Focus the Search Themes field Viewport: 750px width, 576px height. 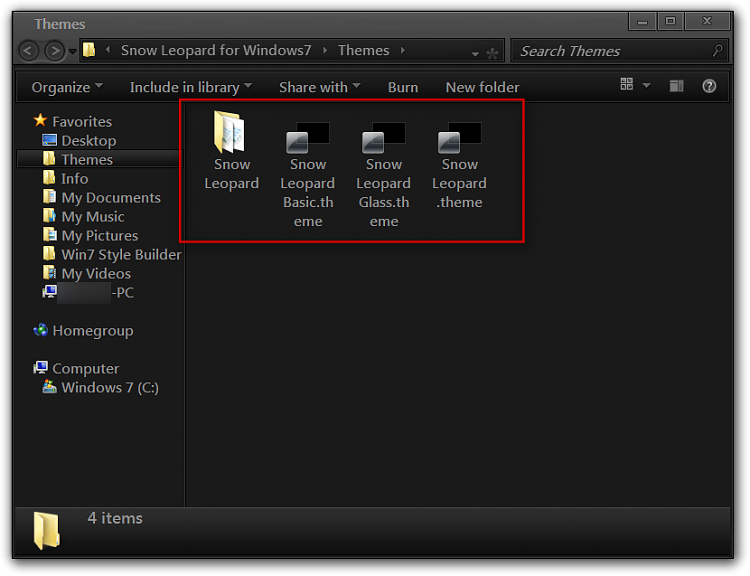pyautogui.click(x=618, y=51)
